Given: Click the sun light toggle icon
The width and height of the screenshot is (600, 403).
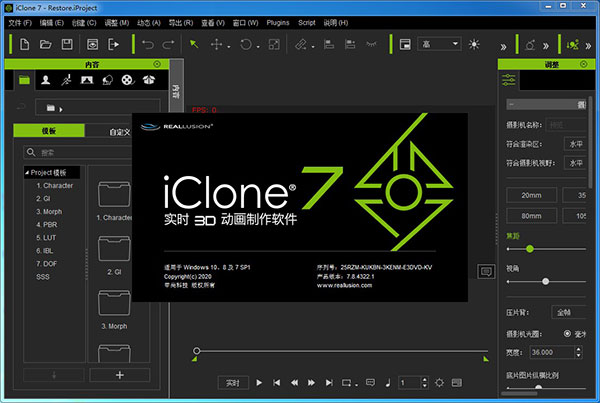Looking at the screenshot, I should (x=474, y=44).
